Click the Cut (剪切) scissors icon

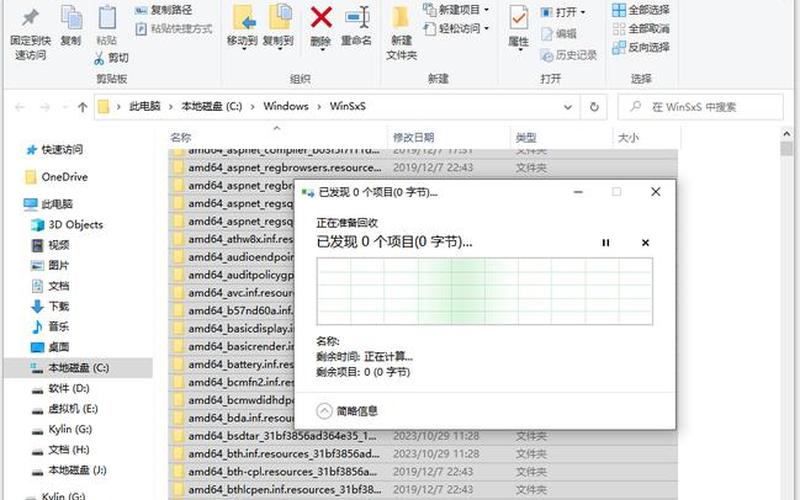tap(99, 58)
